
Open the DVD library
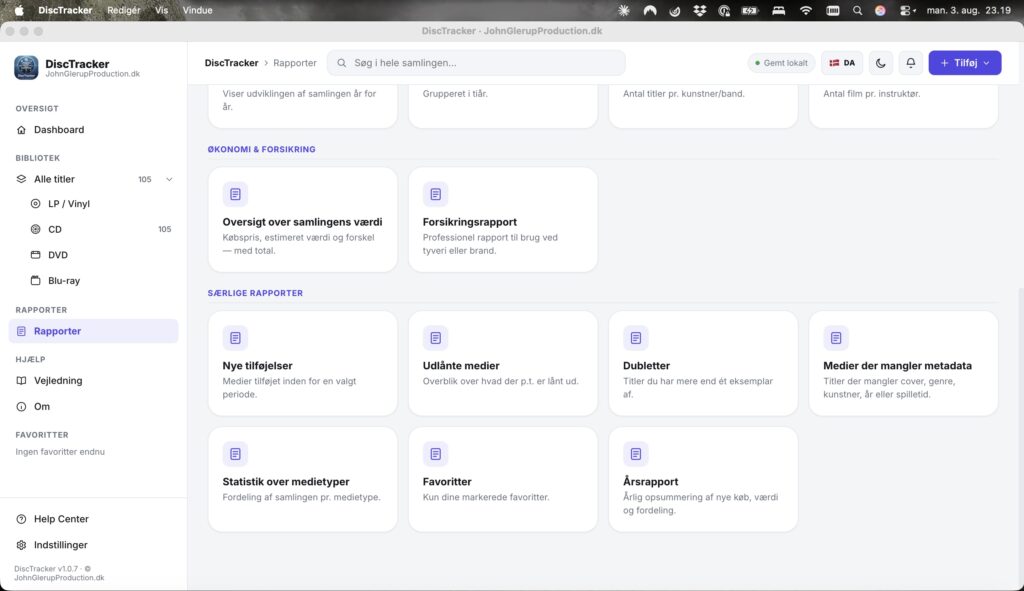coord(101,255)
